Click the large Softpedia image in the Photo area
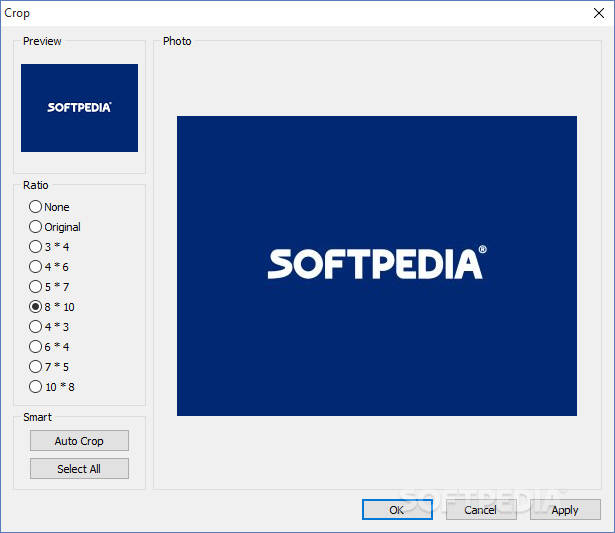This screenshot has height=533, width=615. (377, 266)
